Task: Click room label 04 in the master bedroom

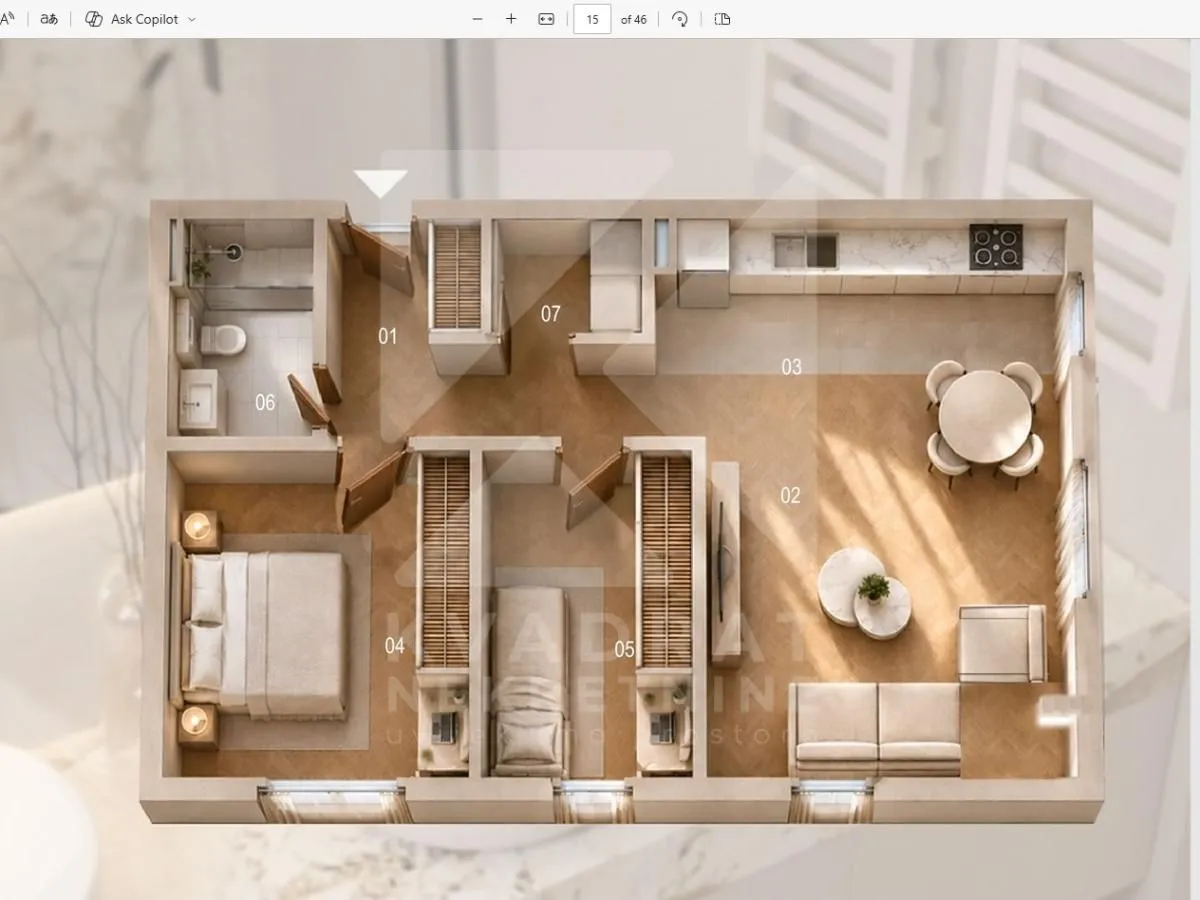Action: [x=395, y=646]
